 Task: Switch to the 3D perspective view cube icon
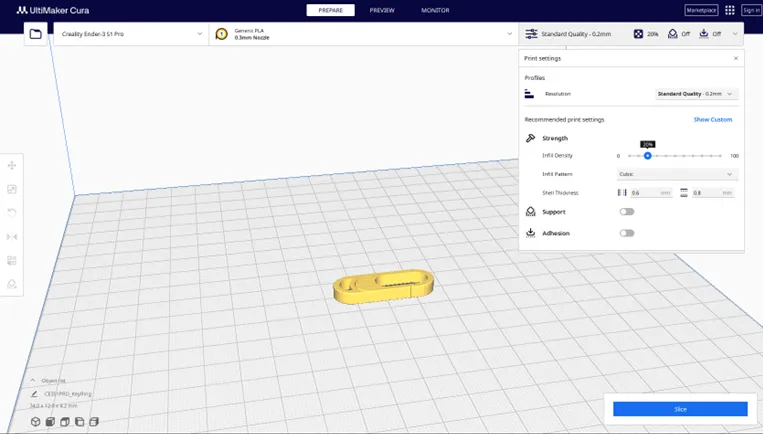(x=35, y=422)
